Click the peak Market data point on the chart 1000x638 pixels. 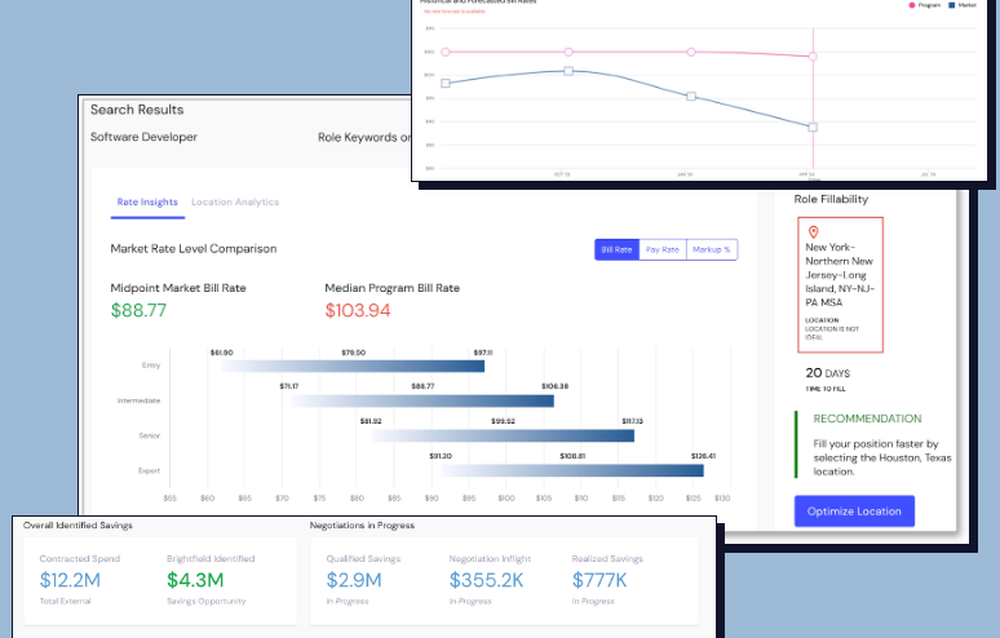(x=567, y=71)
